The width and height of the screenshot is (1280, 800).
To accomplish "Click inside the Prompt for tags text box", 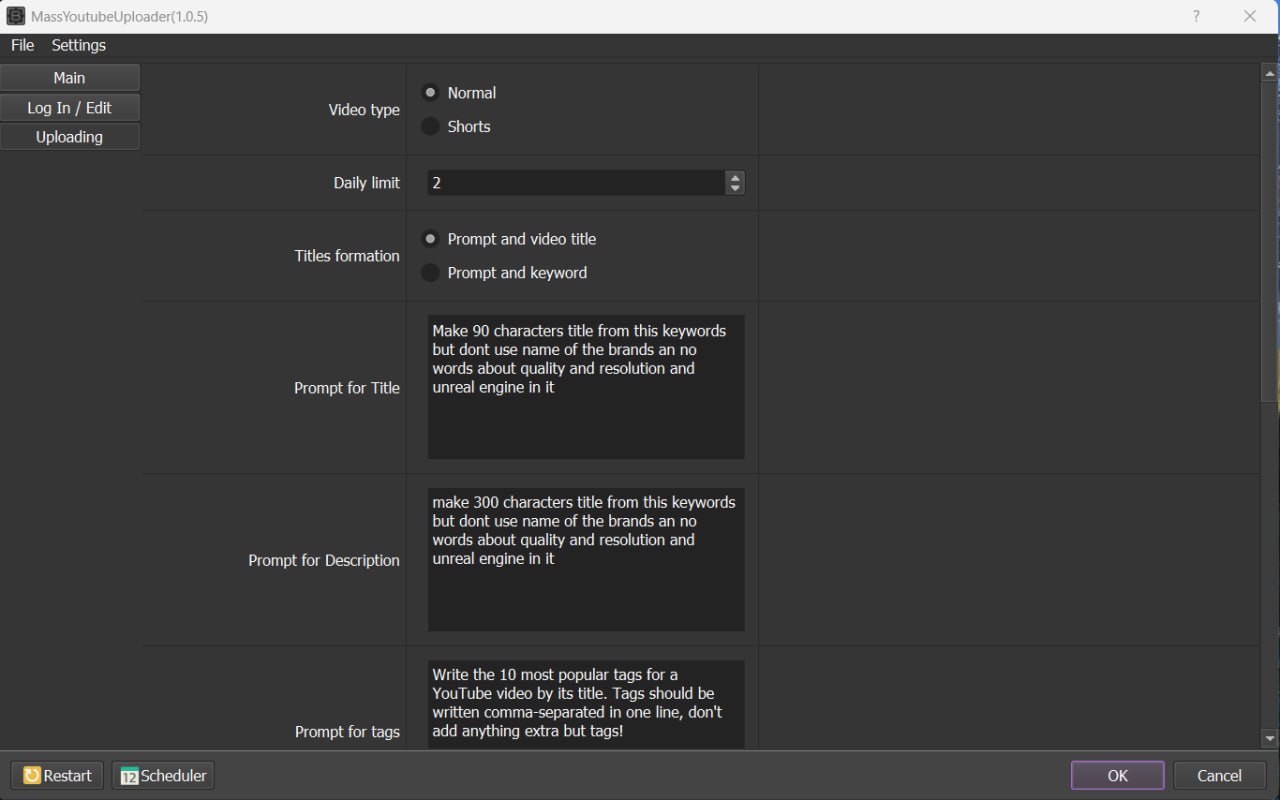I will point(586,704).
